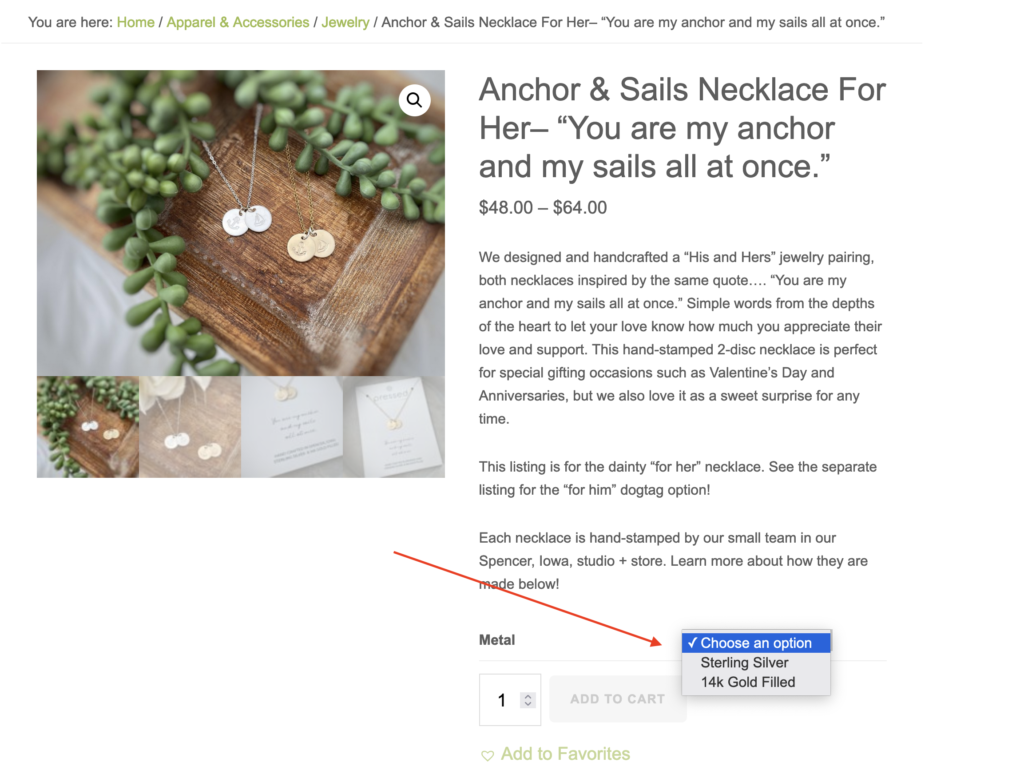Click the Add to Favorites link
The image size is (1024, 770).
coord(565,754)
